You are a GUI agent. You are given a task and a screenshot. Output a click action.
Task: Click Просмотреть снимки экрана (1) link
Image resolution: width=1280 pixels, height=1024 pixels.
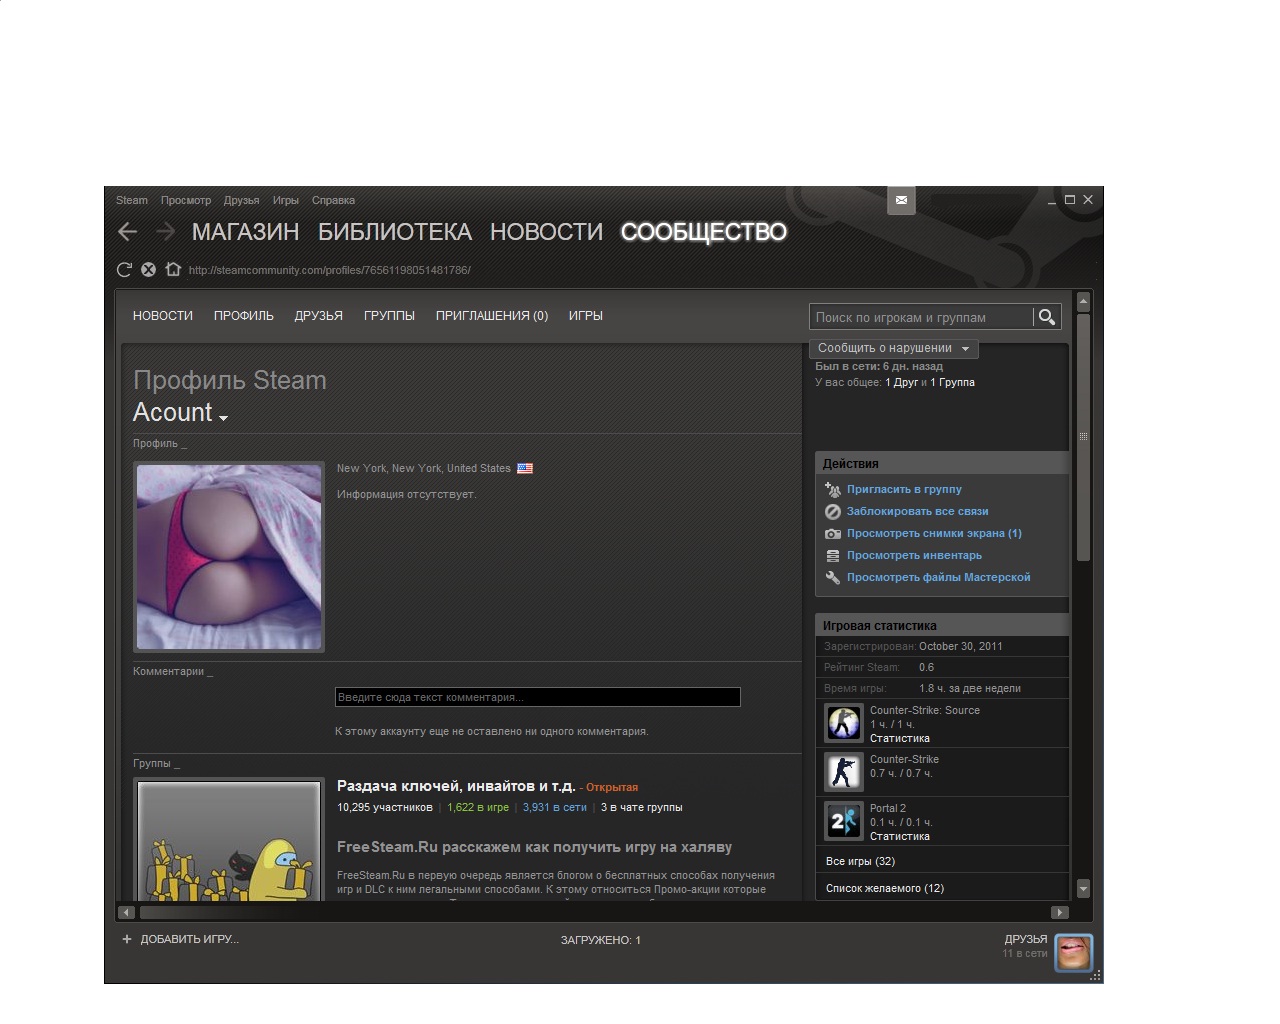934,533
